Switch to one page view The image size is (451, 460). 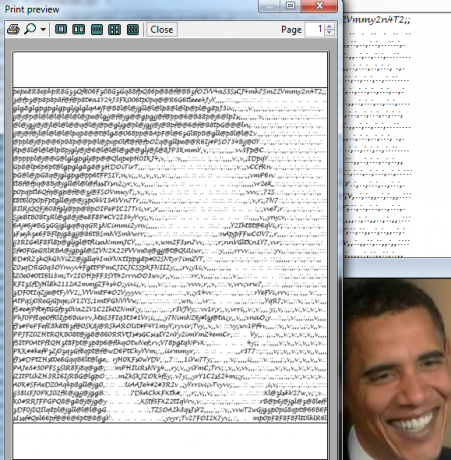61,29
